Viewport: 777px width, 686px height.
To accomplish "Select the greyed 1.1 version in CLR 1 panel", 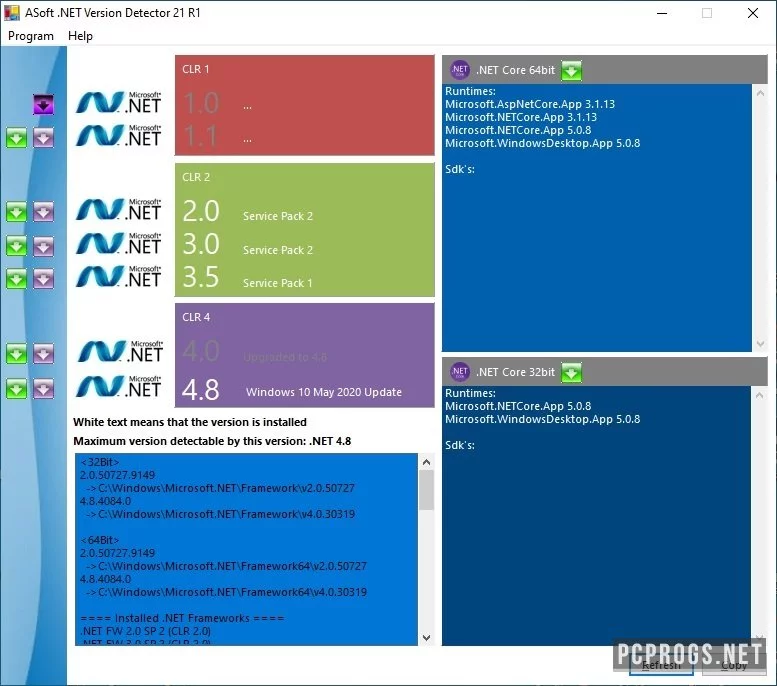I will (x=201, y=136).
